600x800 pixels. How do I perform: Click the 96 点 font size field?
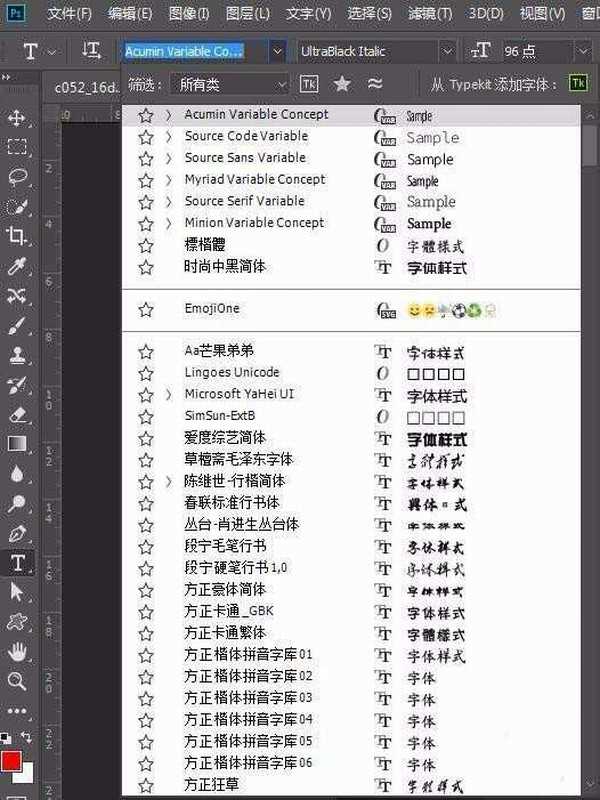(x=538, y=51)
